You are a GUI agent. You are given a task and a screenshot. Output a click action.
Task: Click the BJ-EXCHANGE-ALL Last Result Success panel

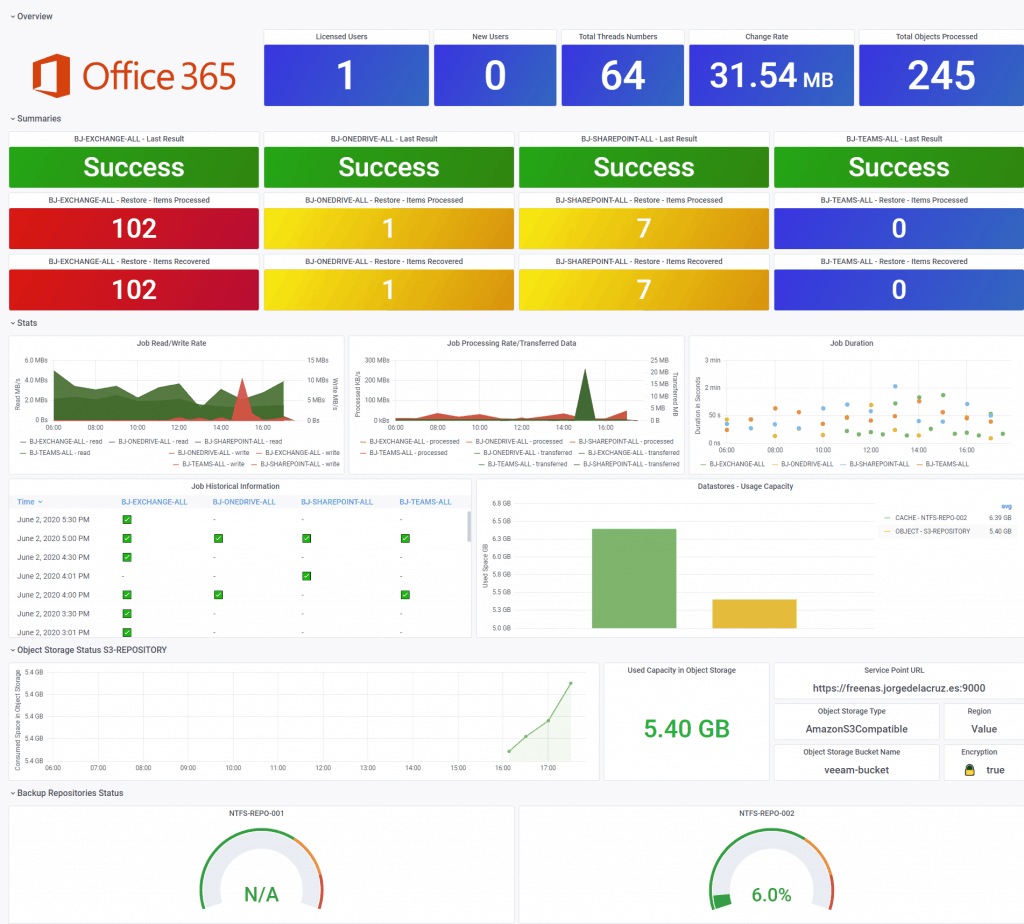(134, 168)
